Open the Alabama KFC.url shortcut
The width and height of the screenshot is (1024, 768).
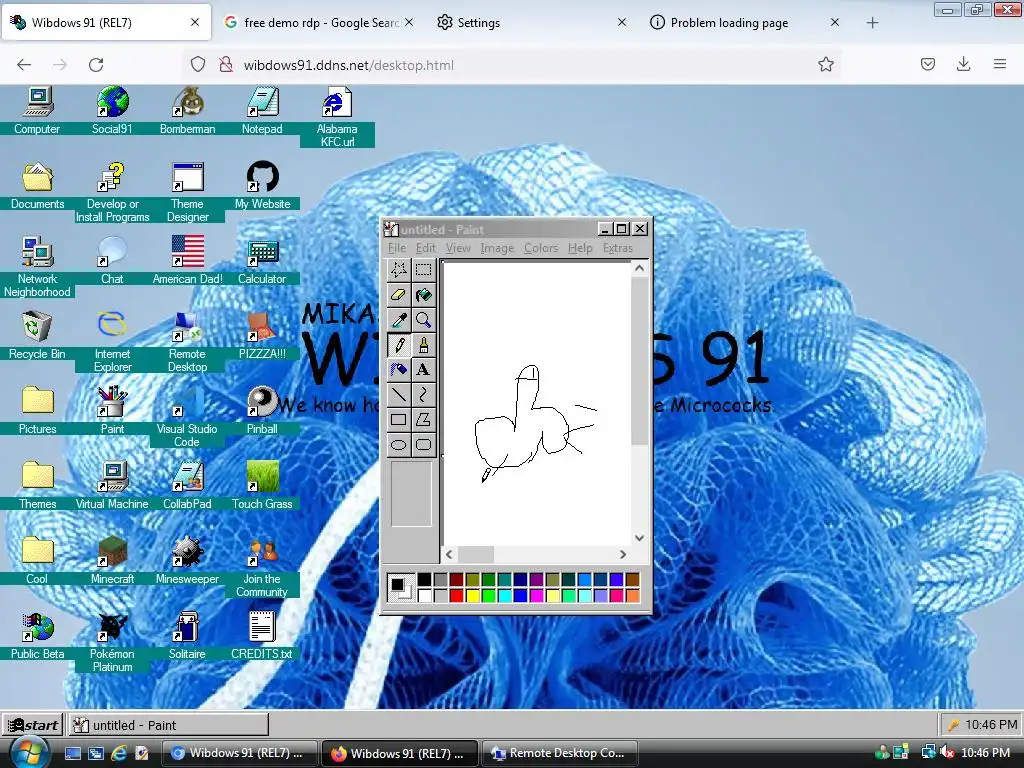click(337, 117)
